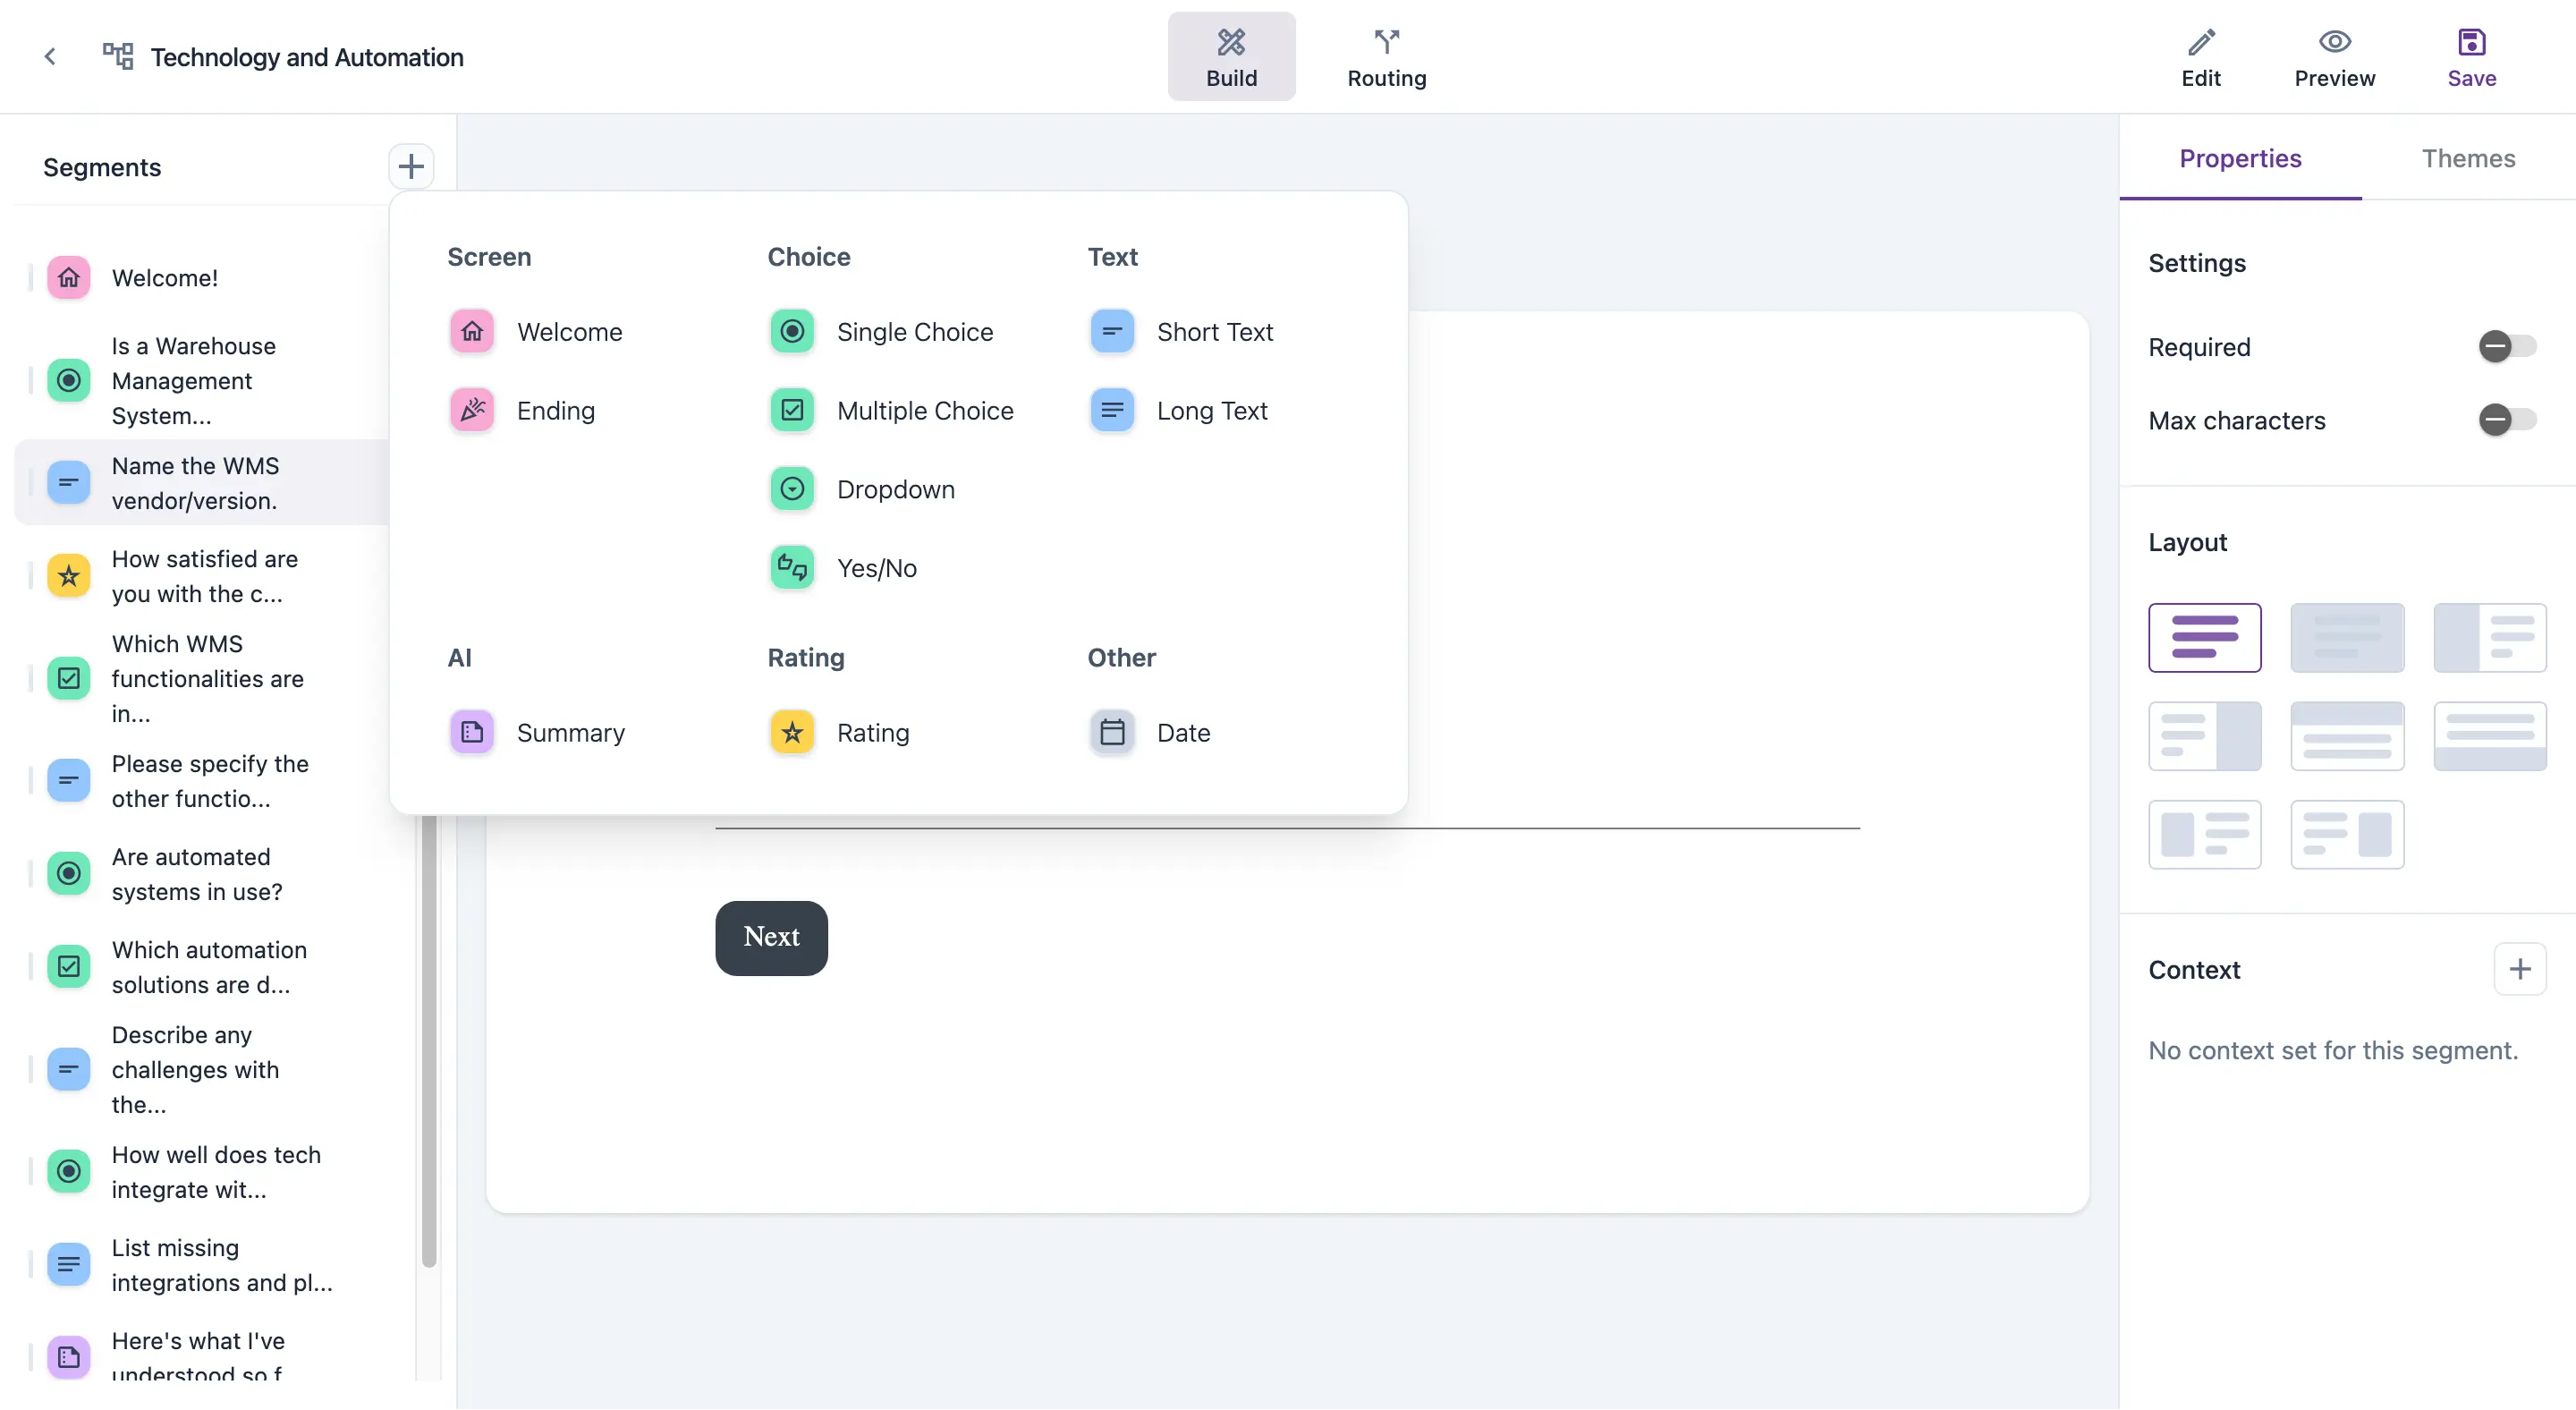Viewport: 2576px width, 1410px height.
Task: Click icon of 'How well does tech integrate' segment
Action: [69, 1172]
